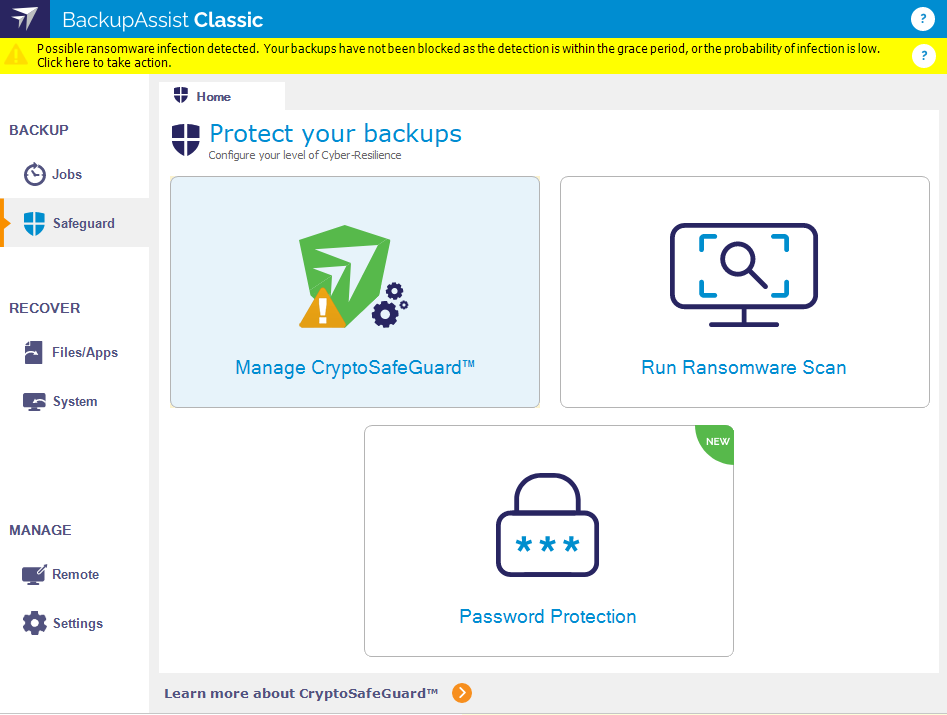This screenshot has width=947, height=715.
Task: Click the Protect your backups heading
Action: click(x=335, y=133)
